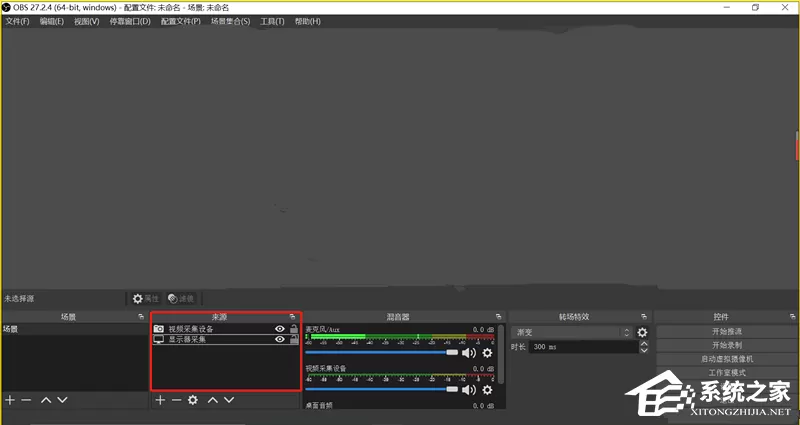The width and height of the screenshot is (800, 425).
Task: Pop out the 混音器 dock panel
Action: tap(498, 317)
